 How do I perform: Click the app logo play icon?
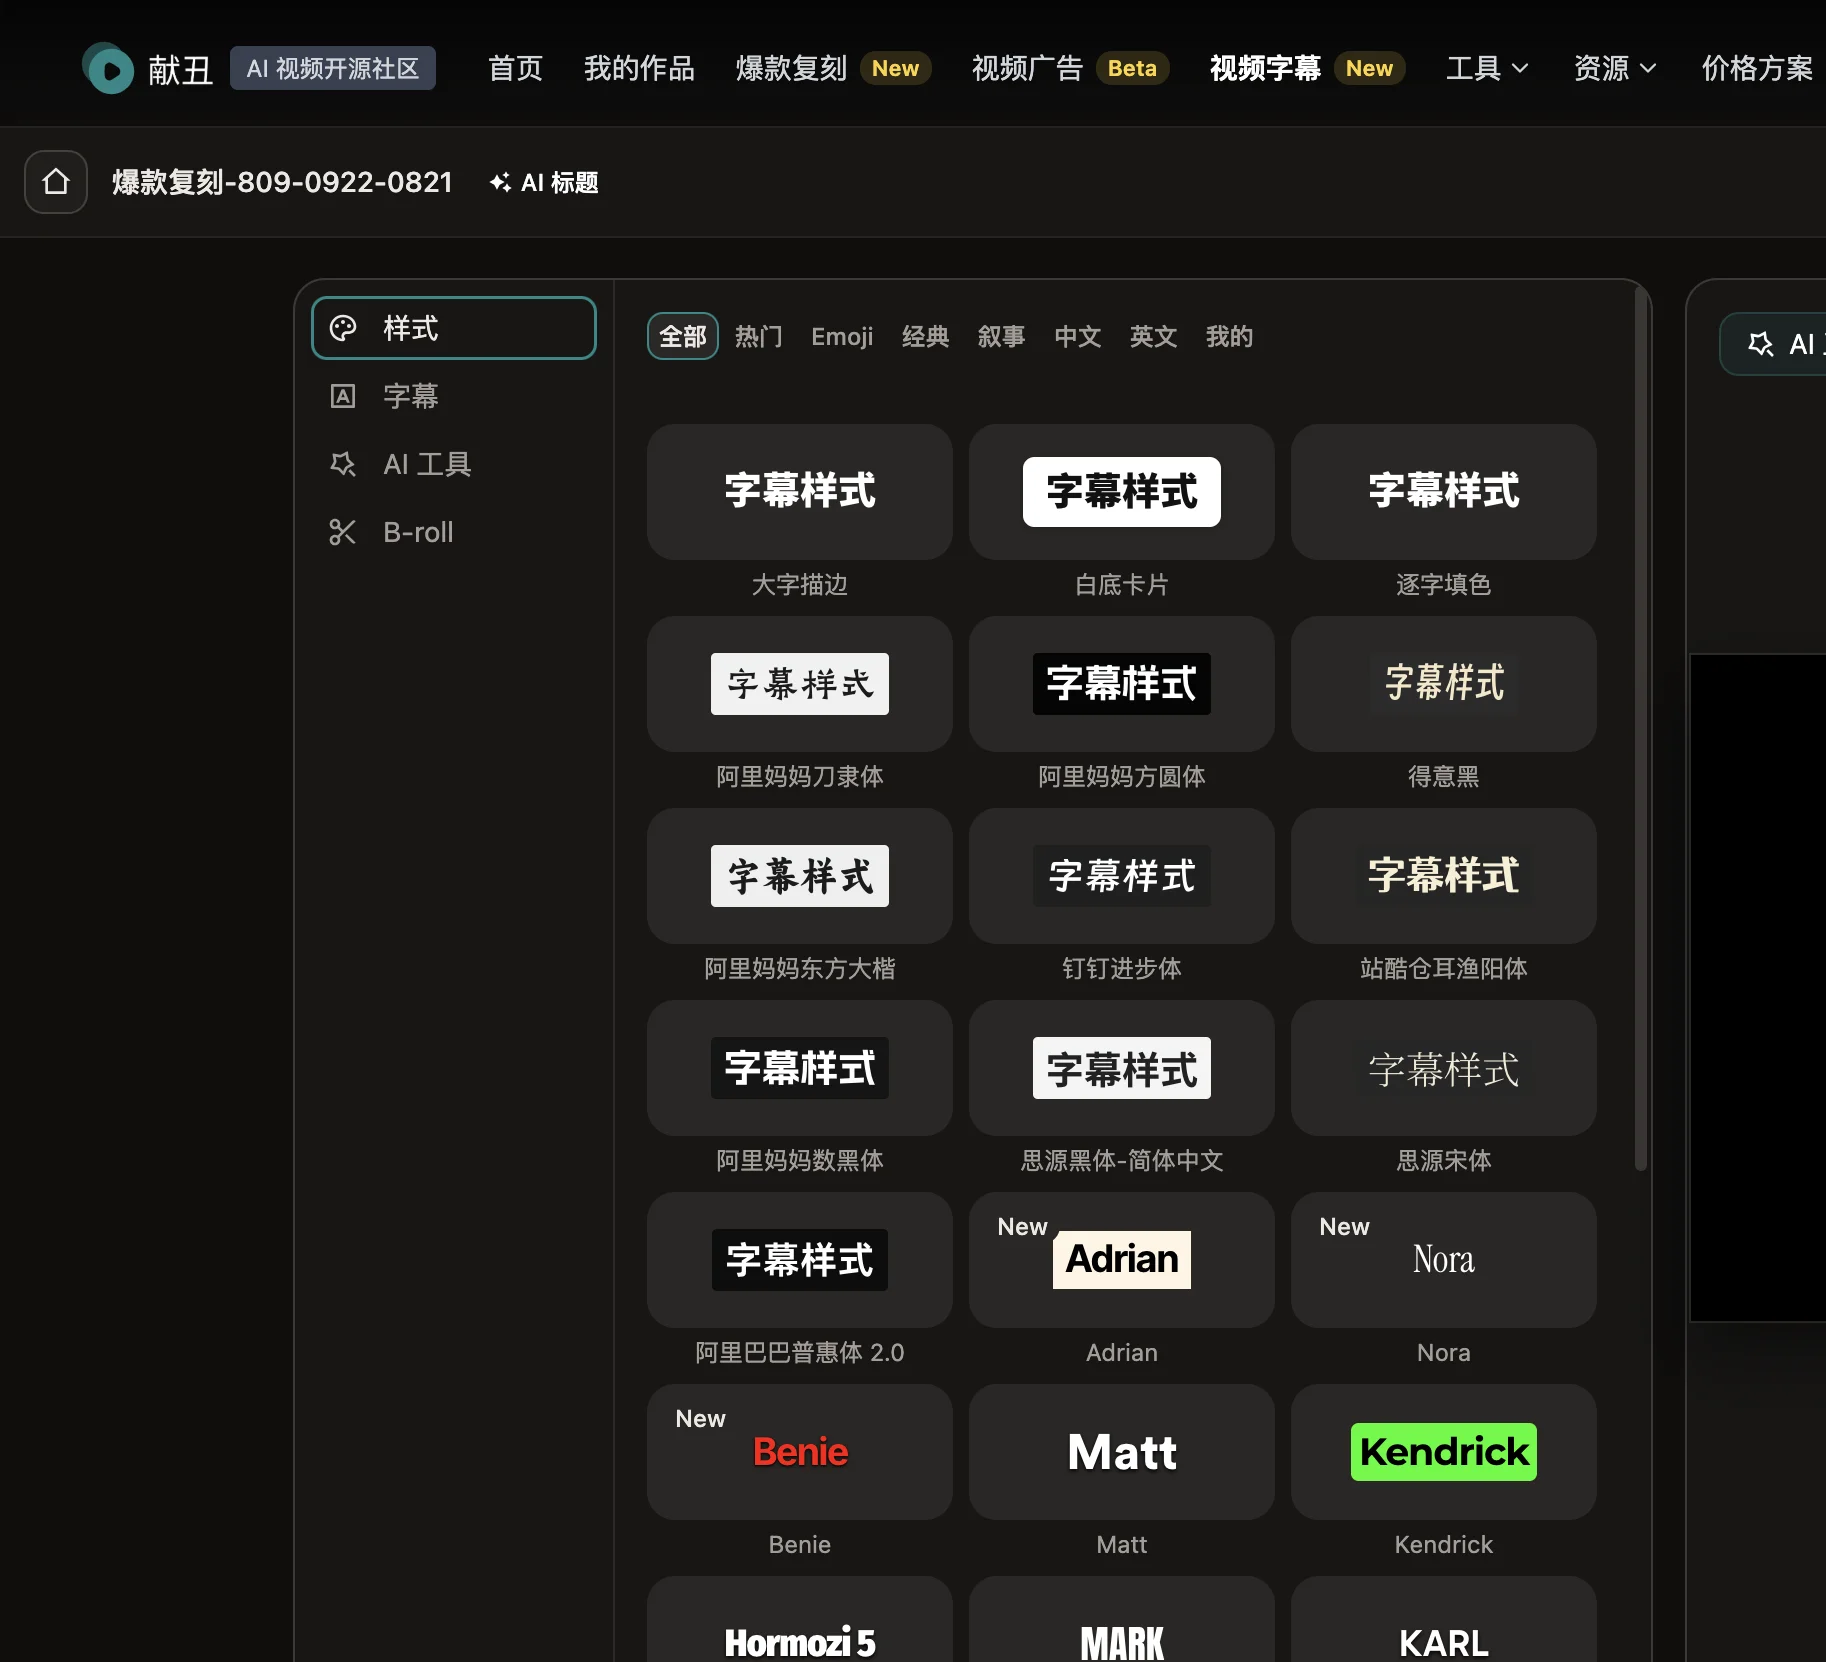[108, 69]
